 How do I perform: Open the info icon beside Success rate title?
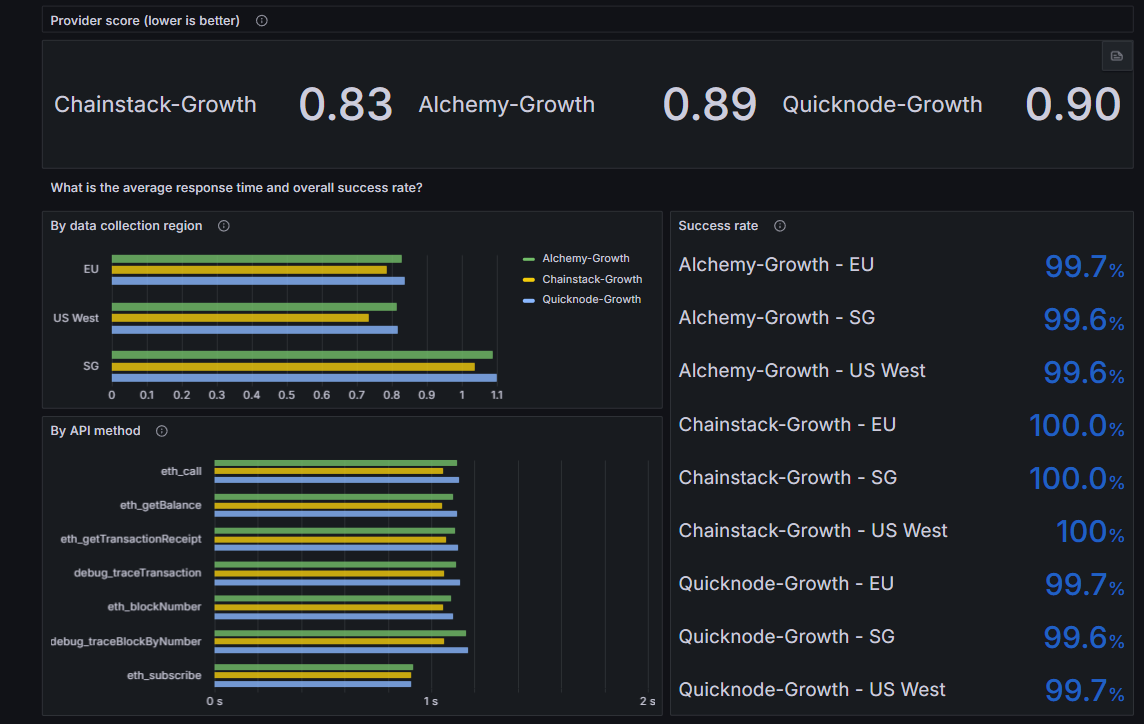click(x=780, y=226)
